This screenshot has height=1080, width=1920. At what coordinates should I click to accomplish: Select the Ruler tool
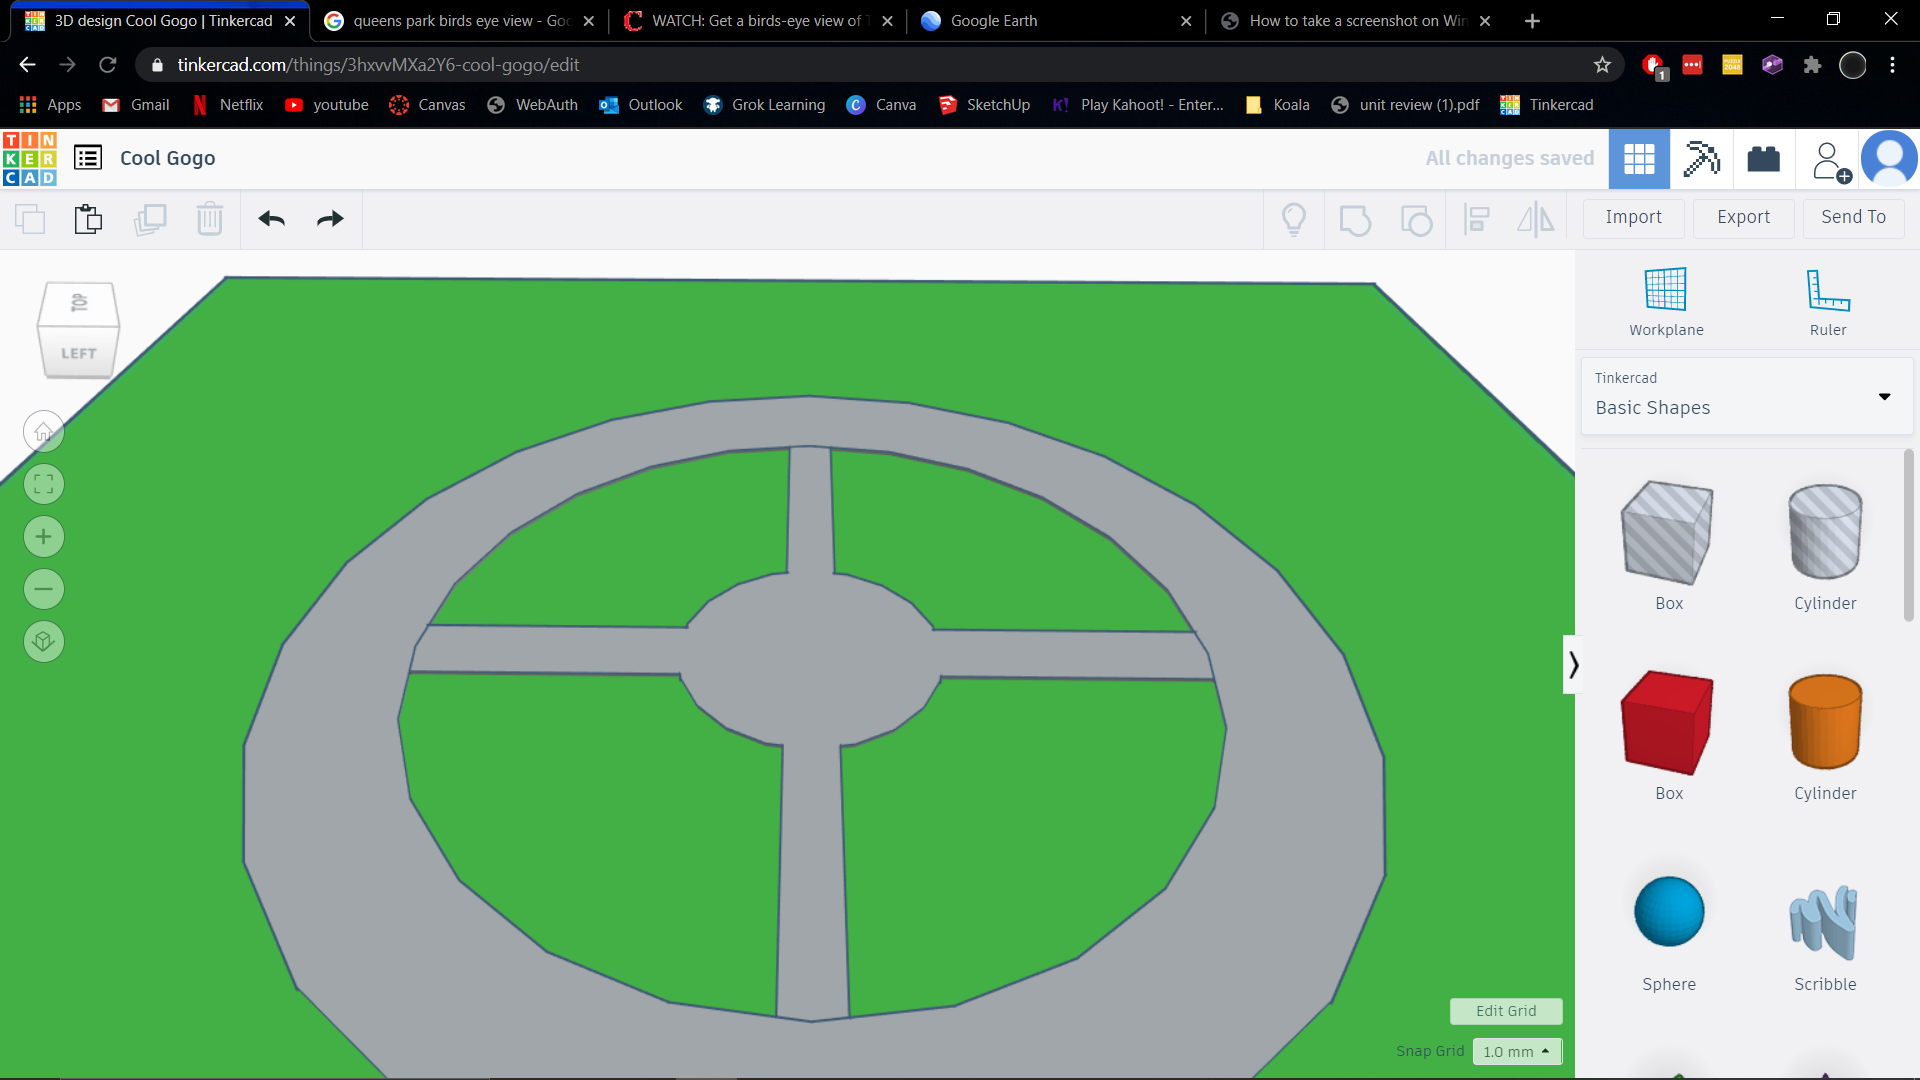click(x=1828, y=302)
